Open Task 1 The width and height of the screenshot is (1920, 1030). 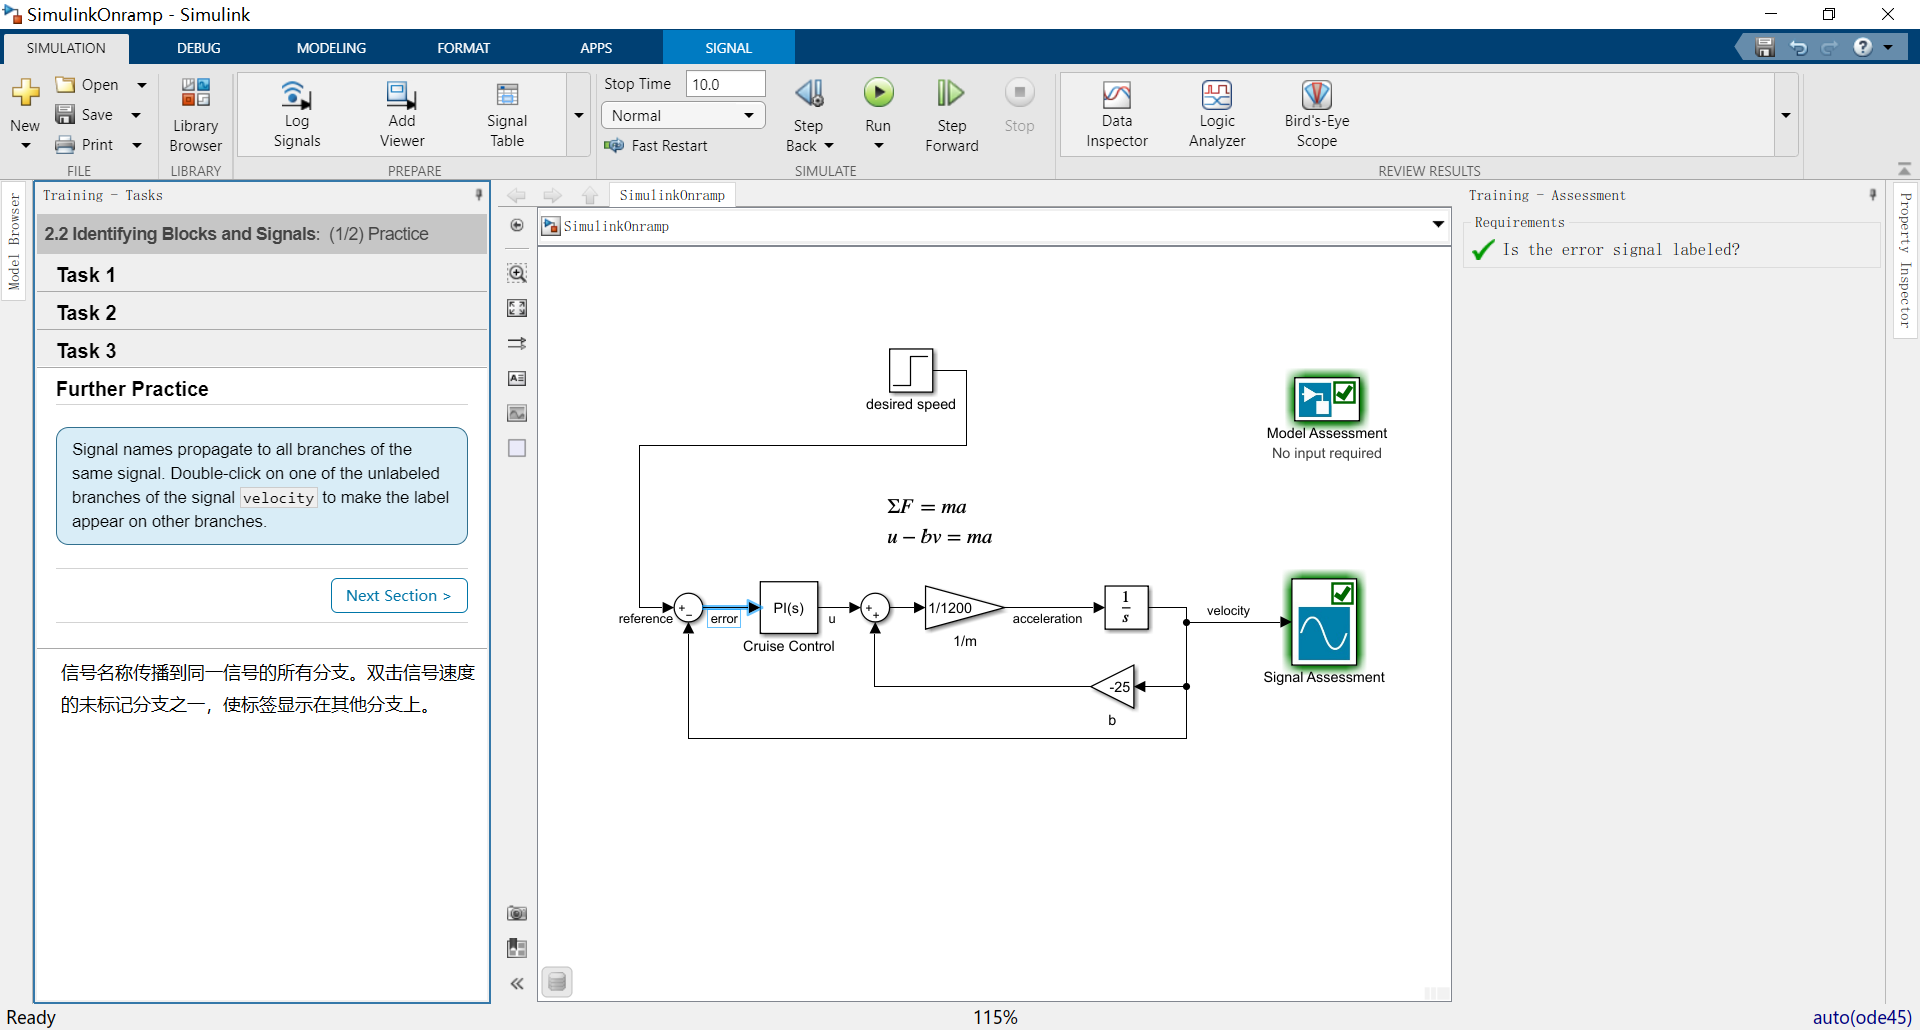pos(262,275)
